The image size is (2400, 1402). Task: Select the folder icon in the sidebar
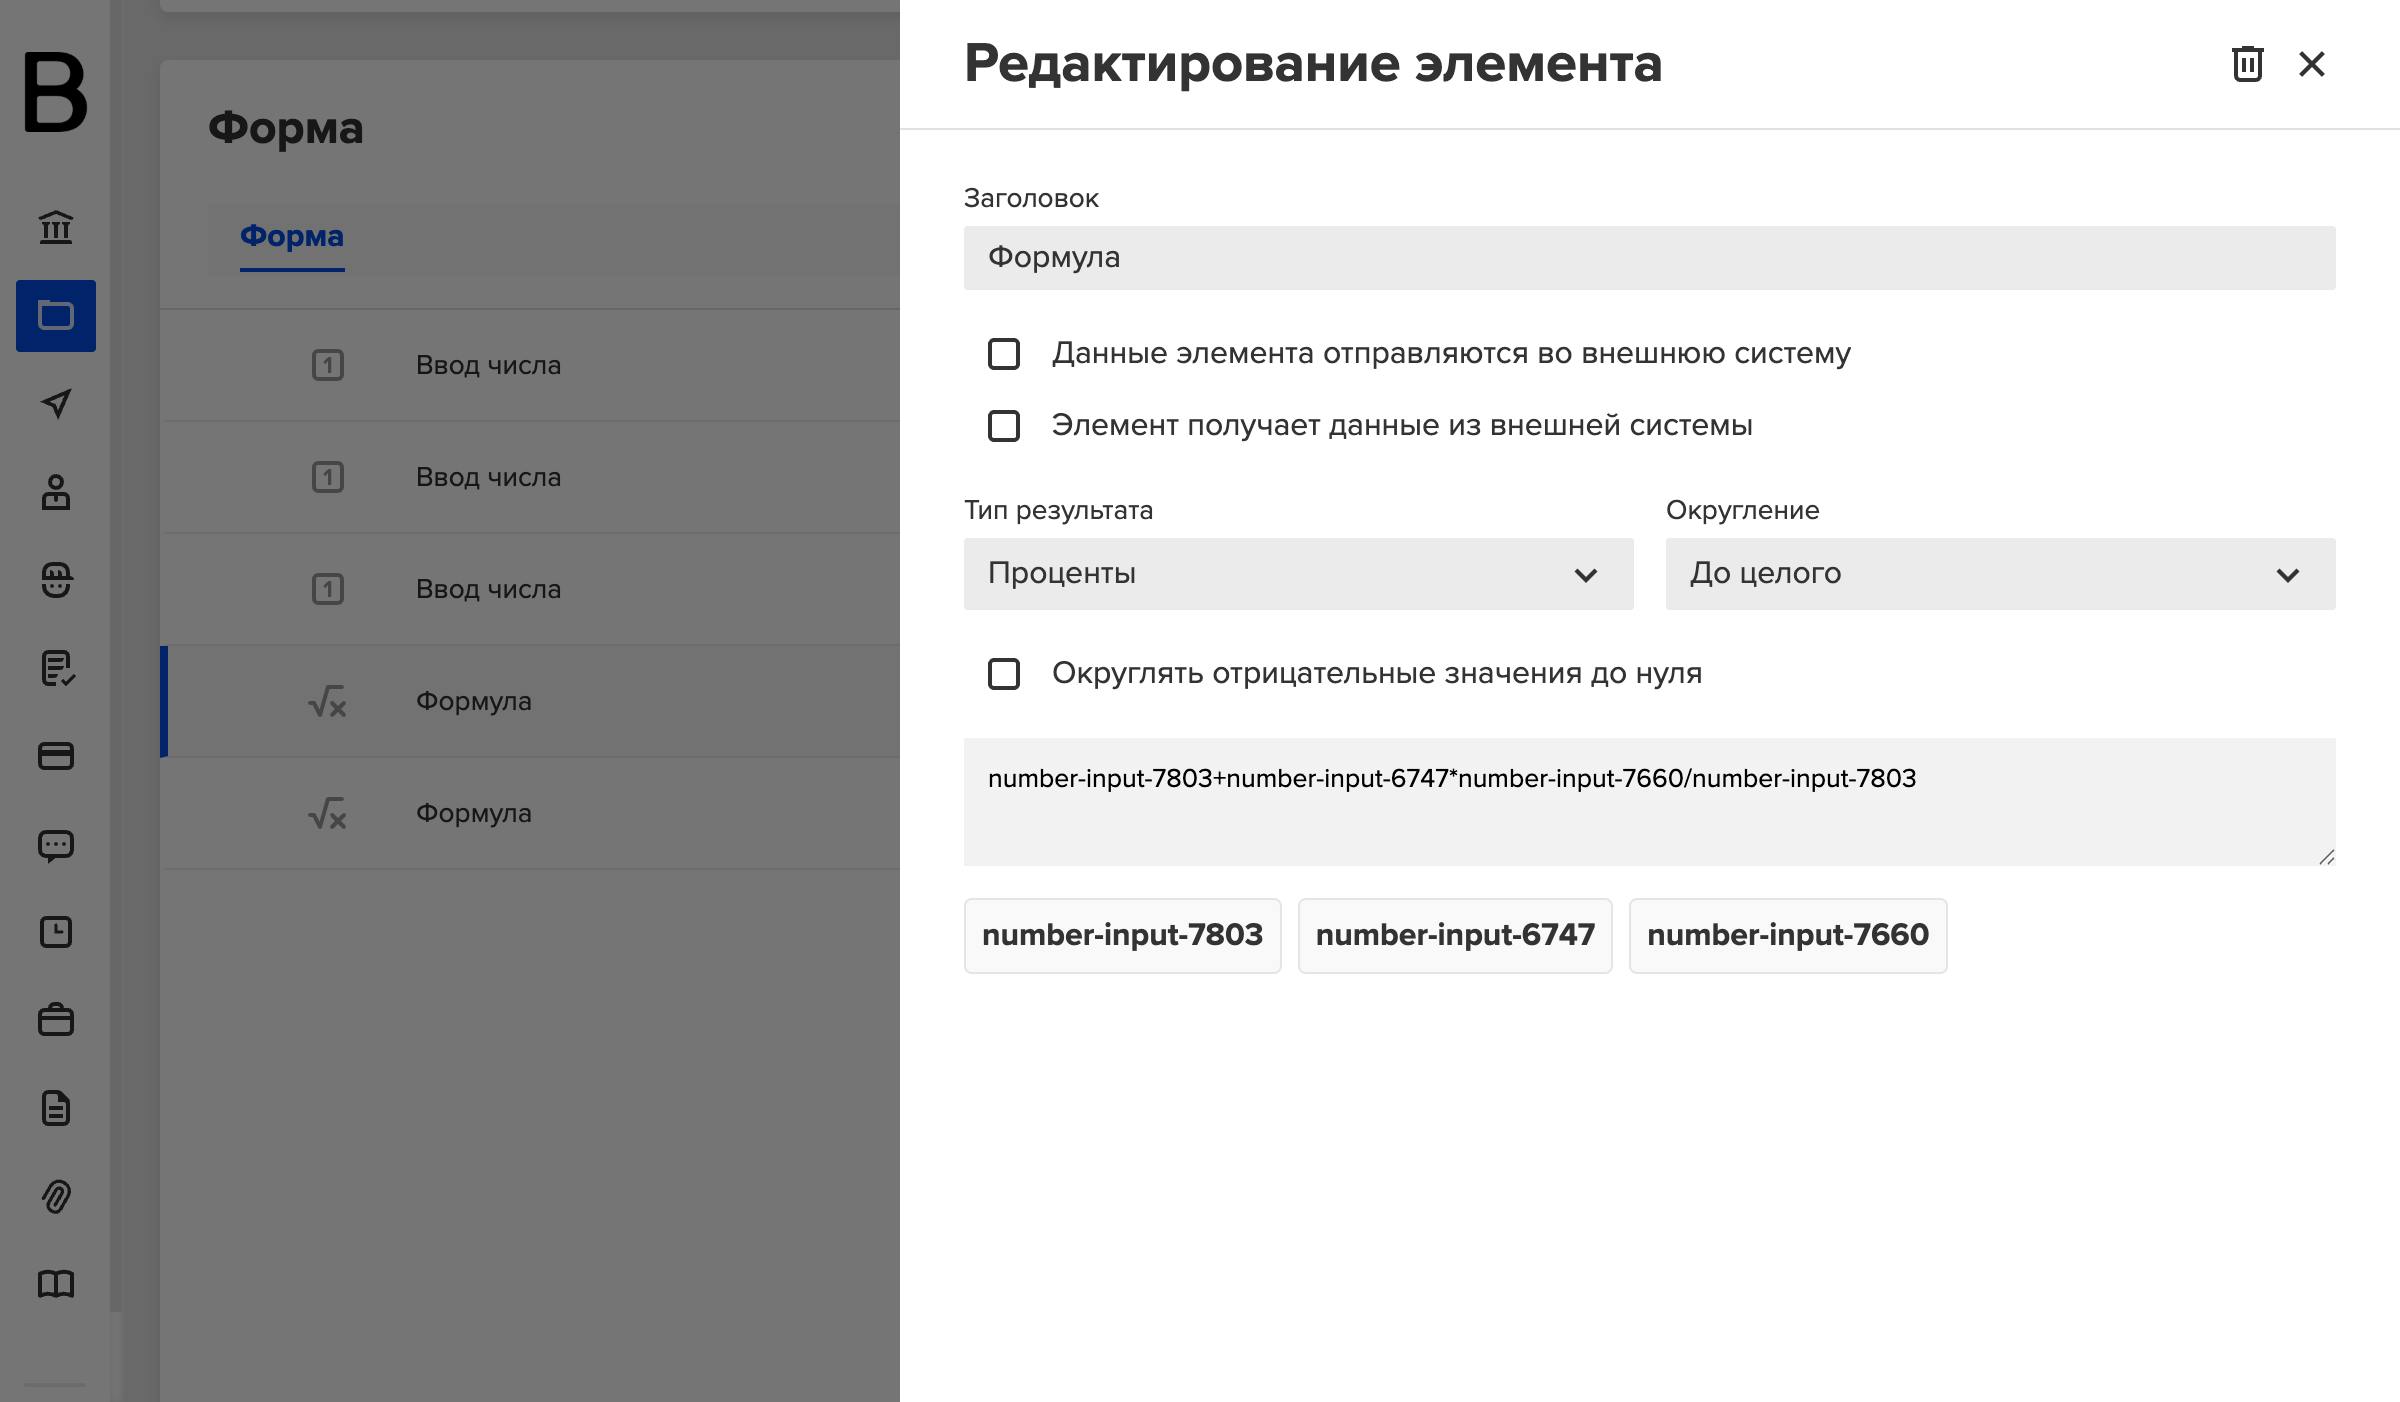click(x=56, y=315)
